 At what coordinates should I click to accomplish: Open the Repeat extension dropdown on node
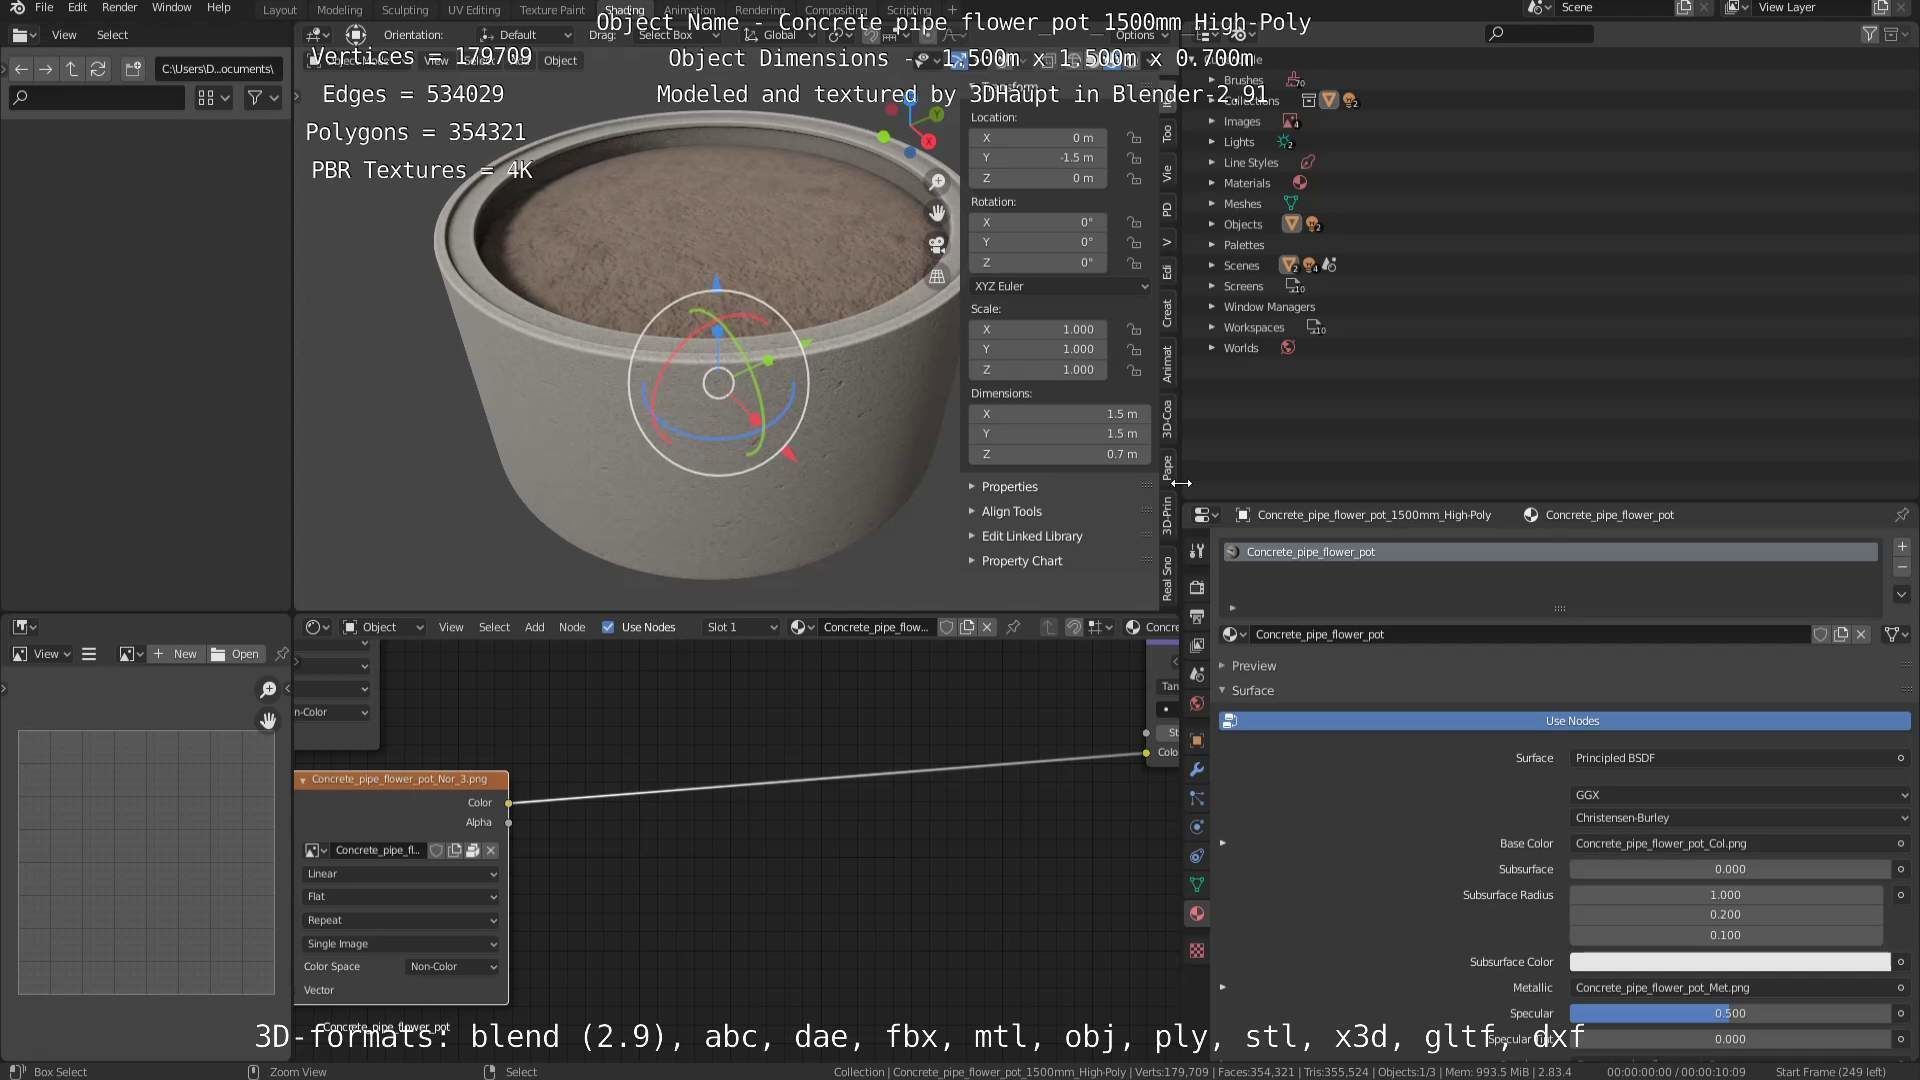point(401,921)
